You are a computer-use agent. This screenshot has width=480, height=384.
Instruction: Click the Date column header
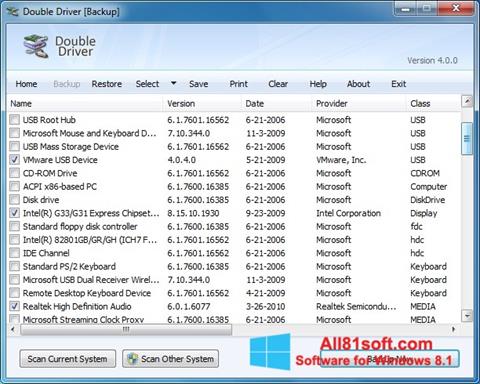click(276, 104)
